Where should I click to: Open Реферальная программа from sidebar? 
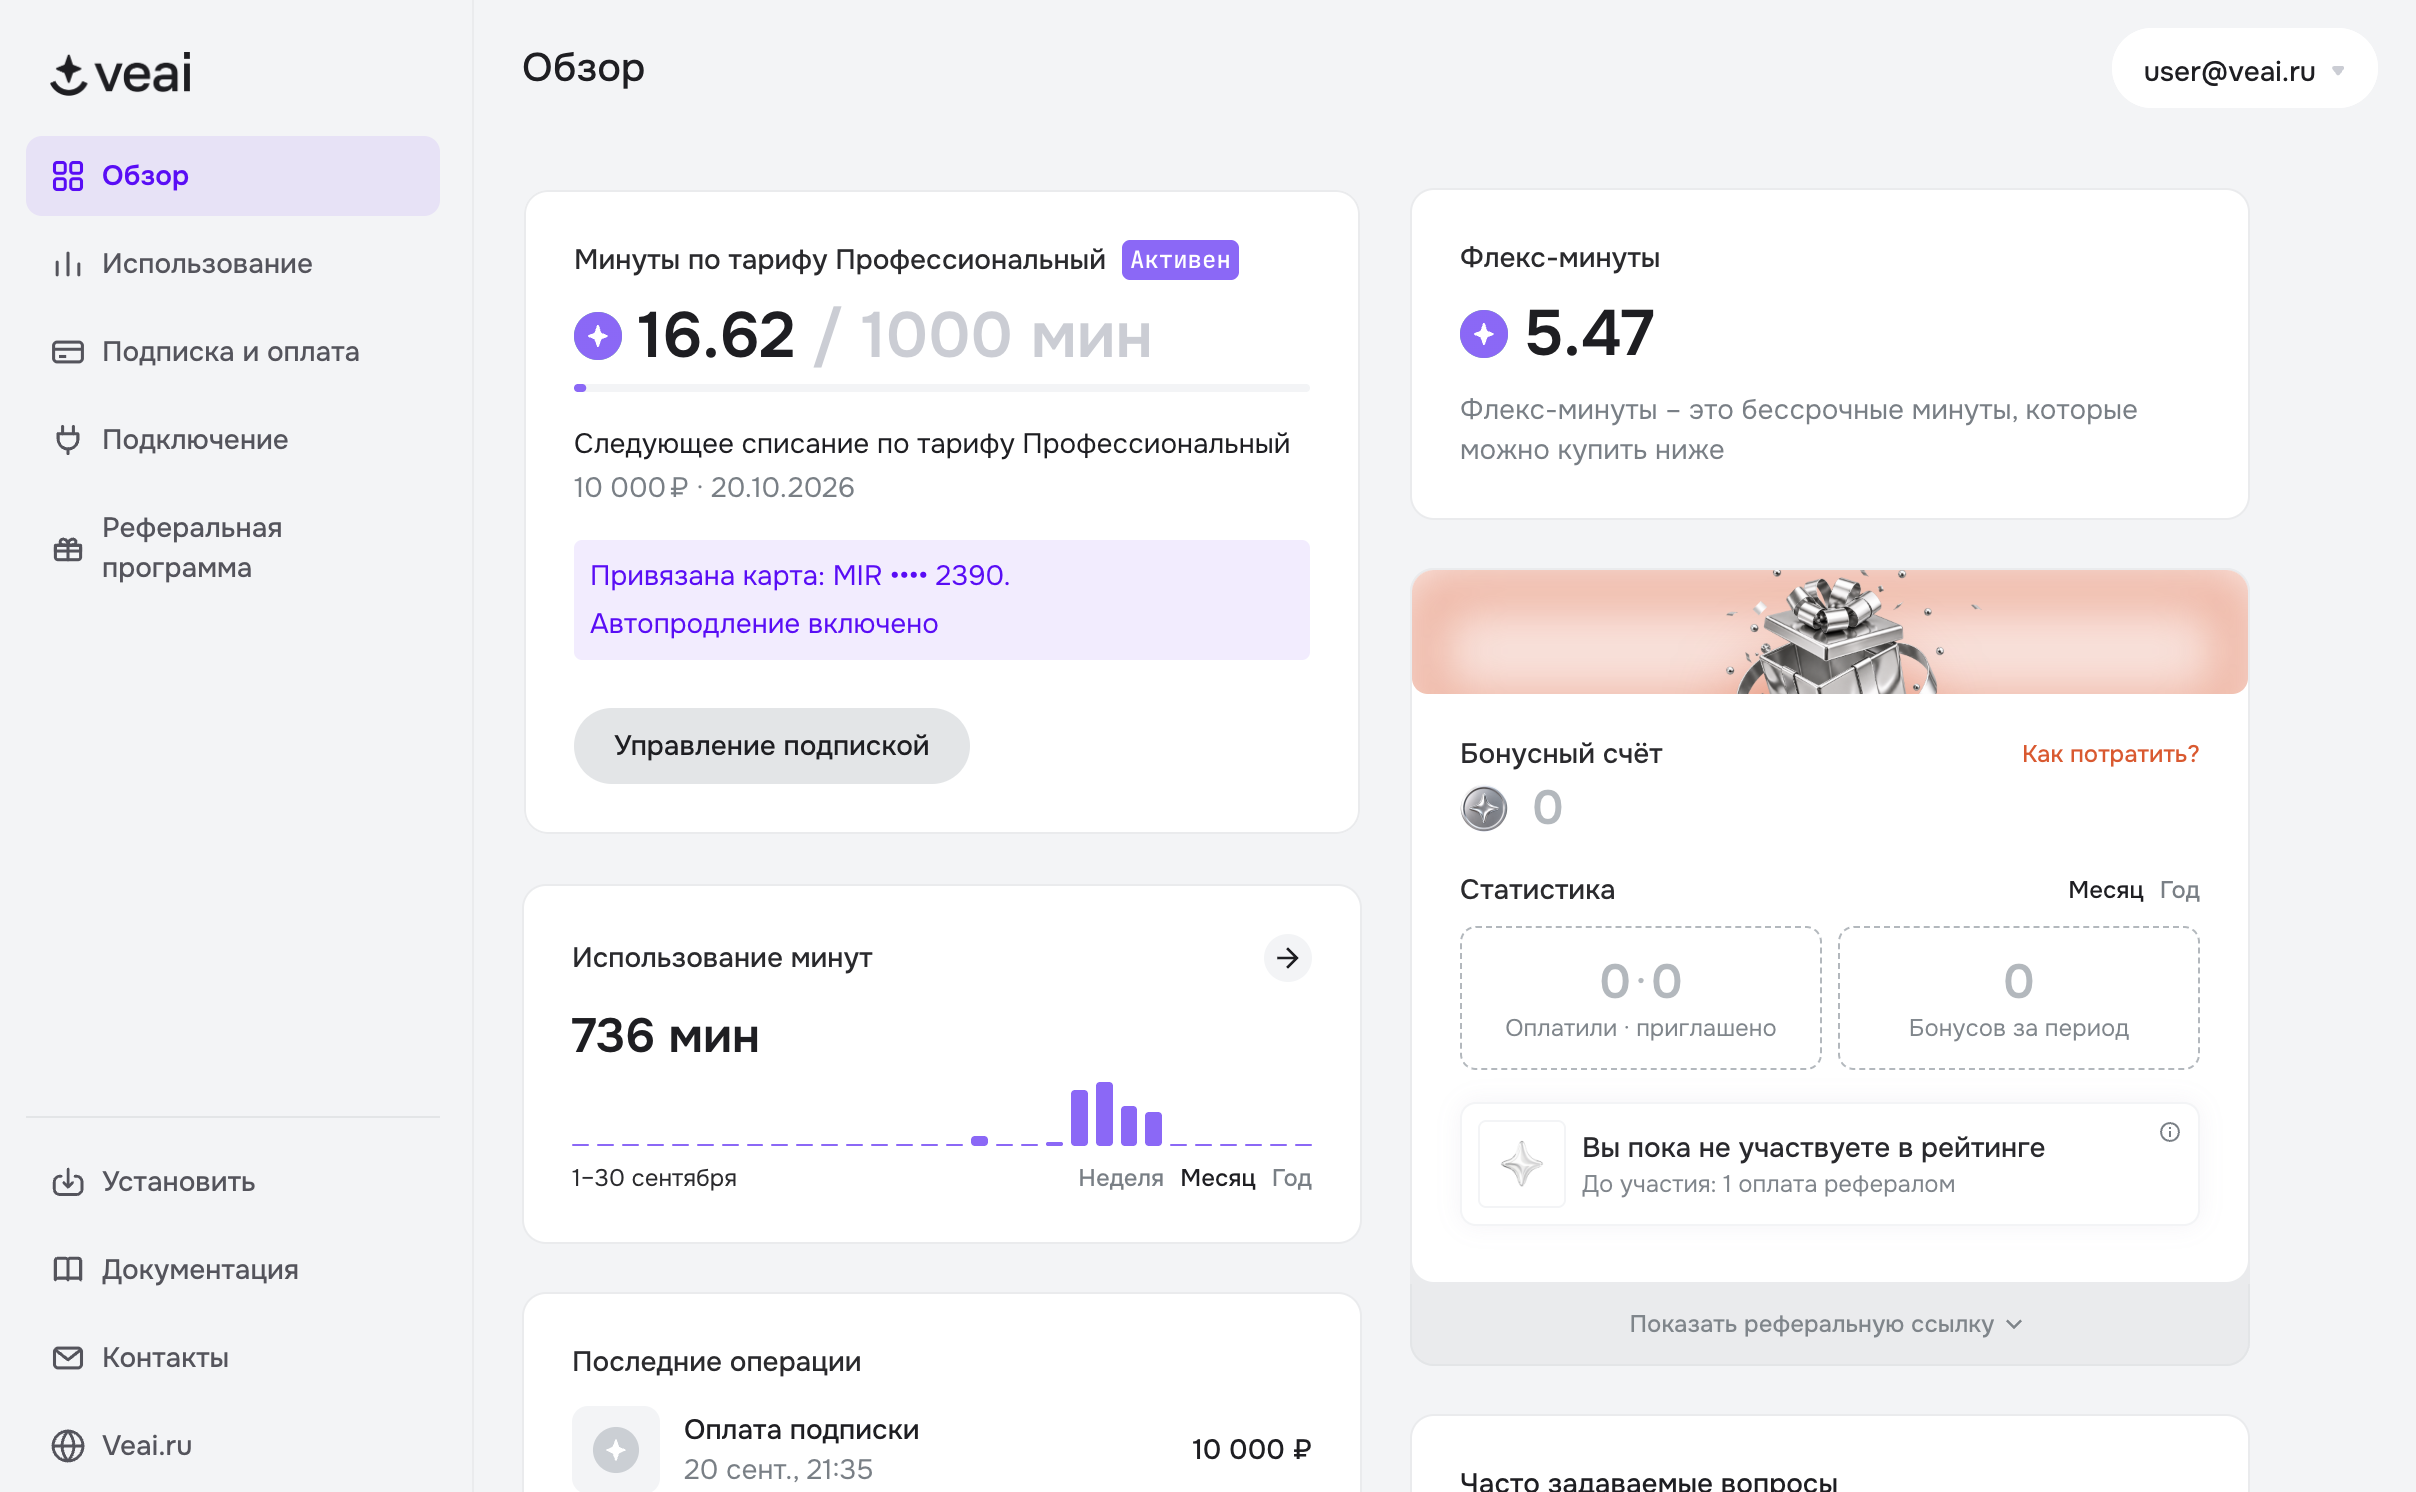(233, 548)
